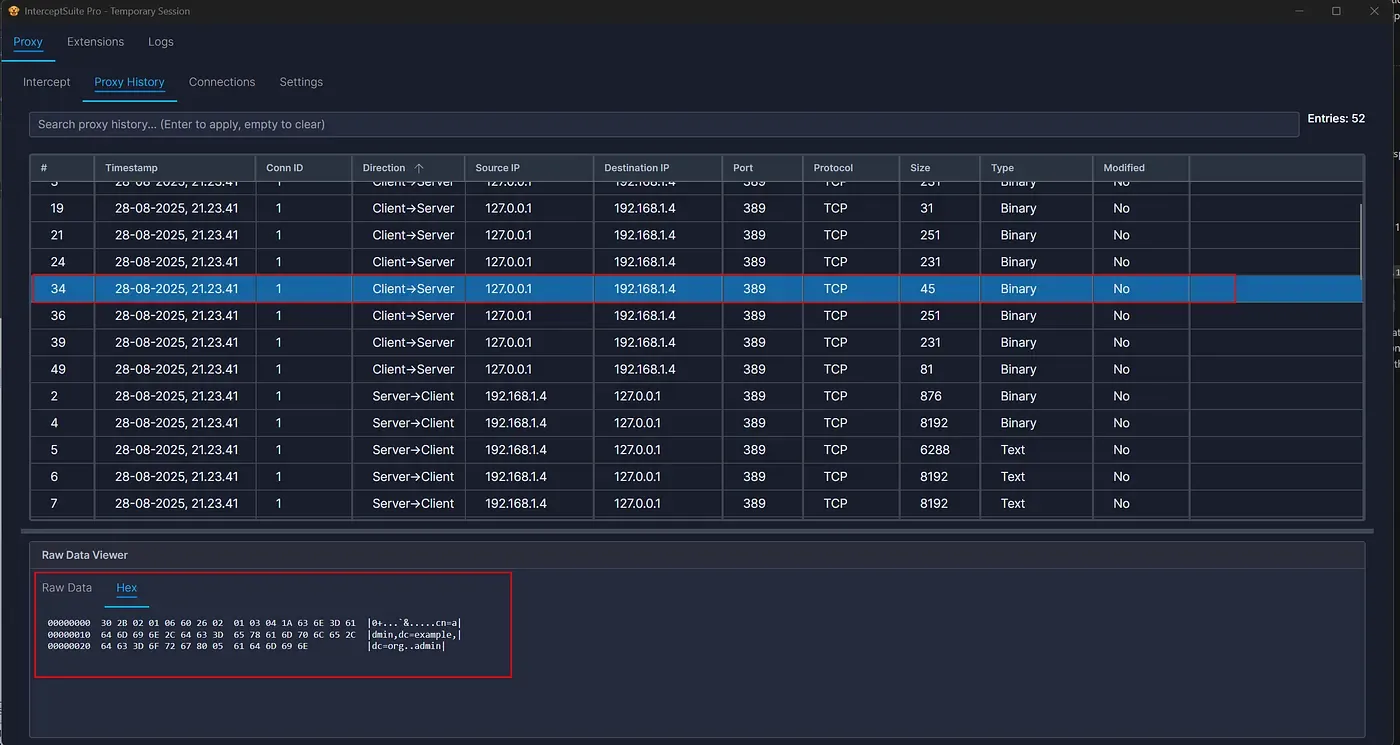Sort by Port column header
1400x745 pixels.
(762, 168)
